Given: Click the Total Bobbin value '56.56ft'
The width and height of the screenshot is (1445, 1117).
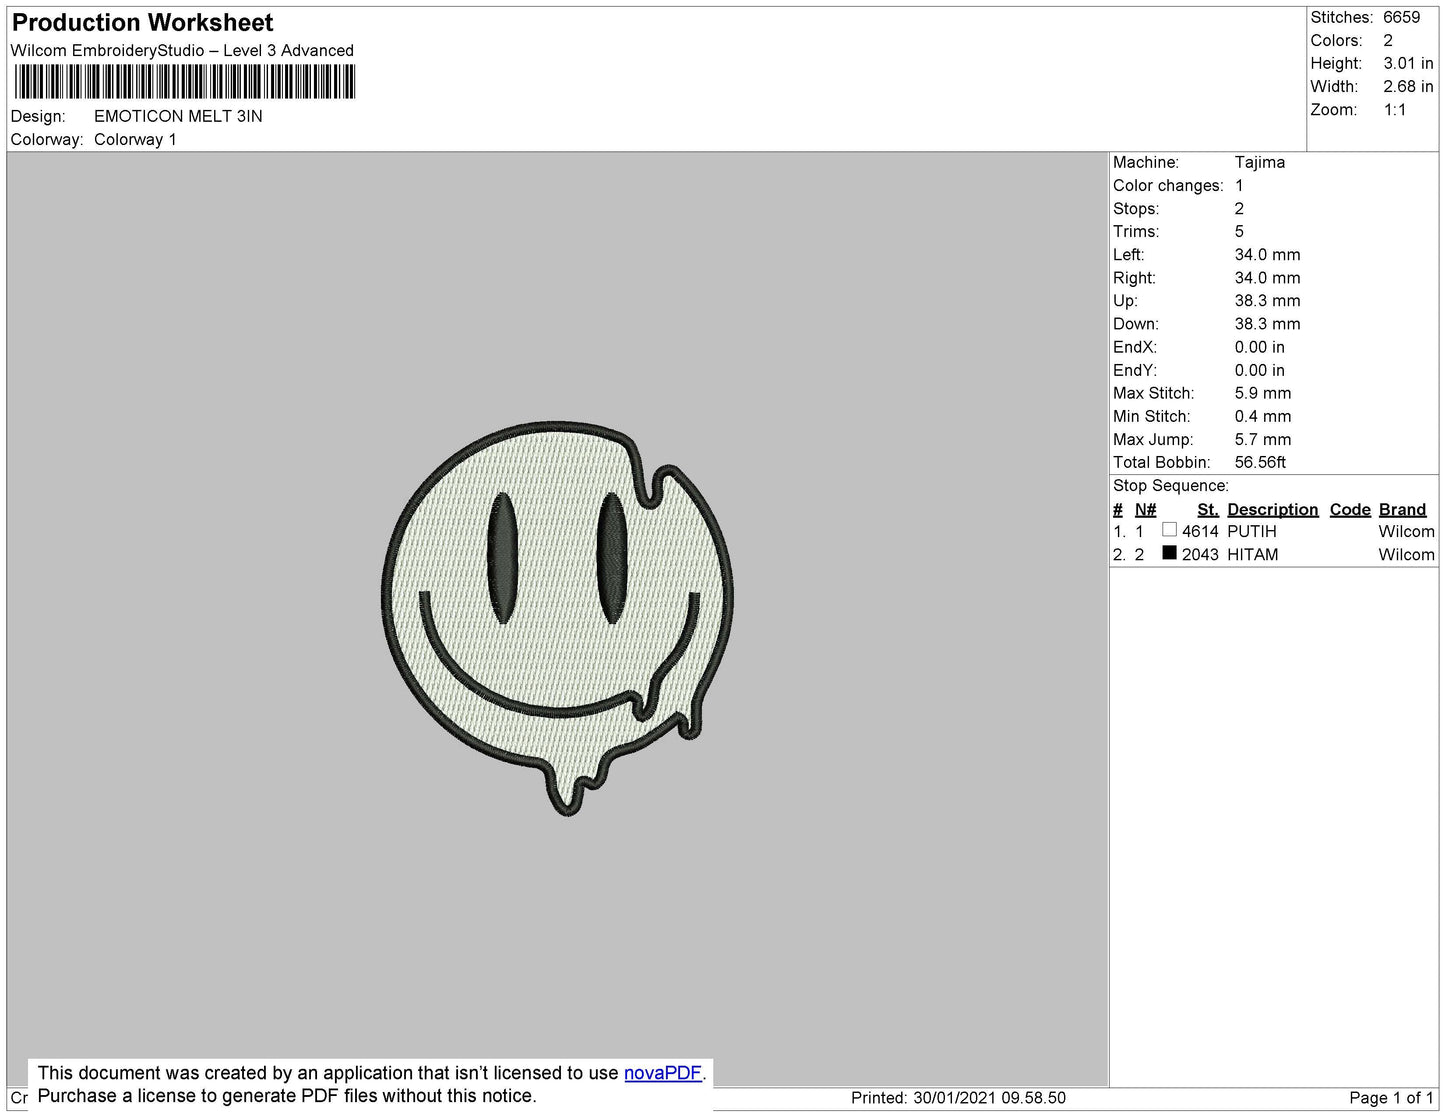Looking at the screenshot, I should coord(1260,462).
